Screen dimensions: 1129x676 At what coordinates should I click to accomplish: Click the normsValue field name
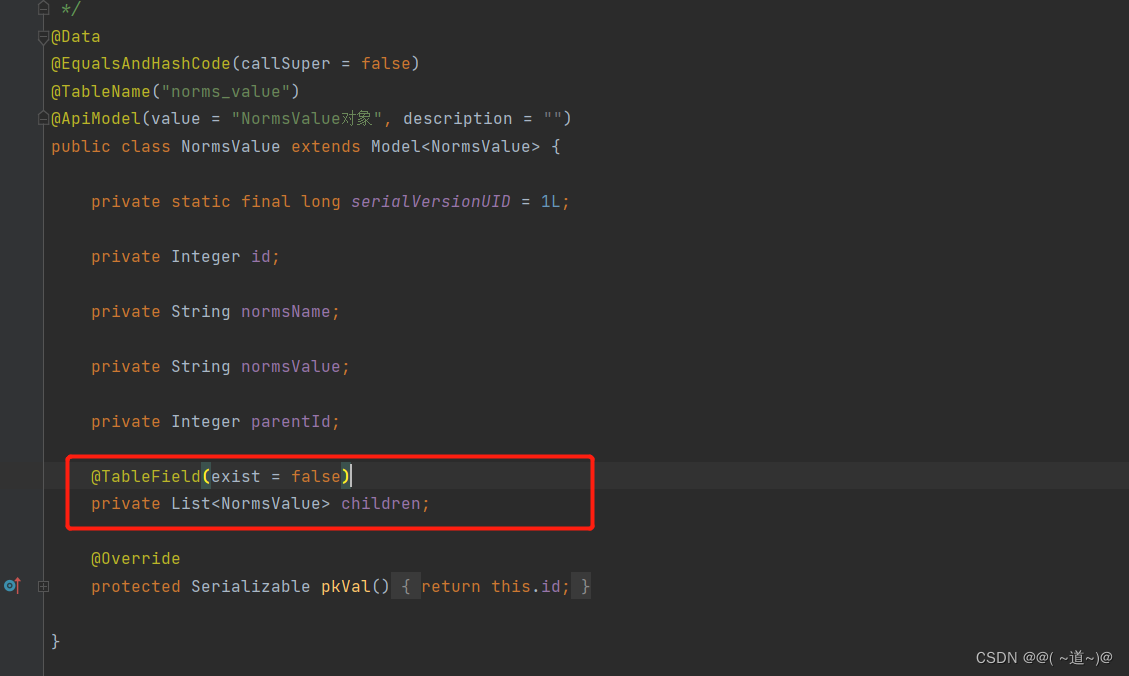tap(290, 366)
